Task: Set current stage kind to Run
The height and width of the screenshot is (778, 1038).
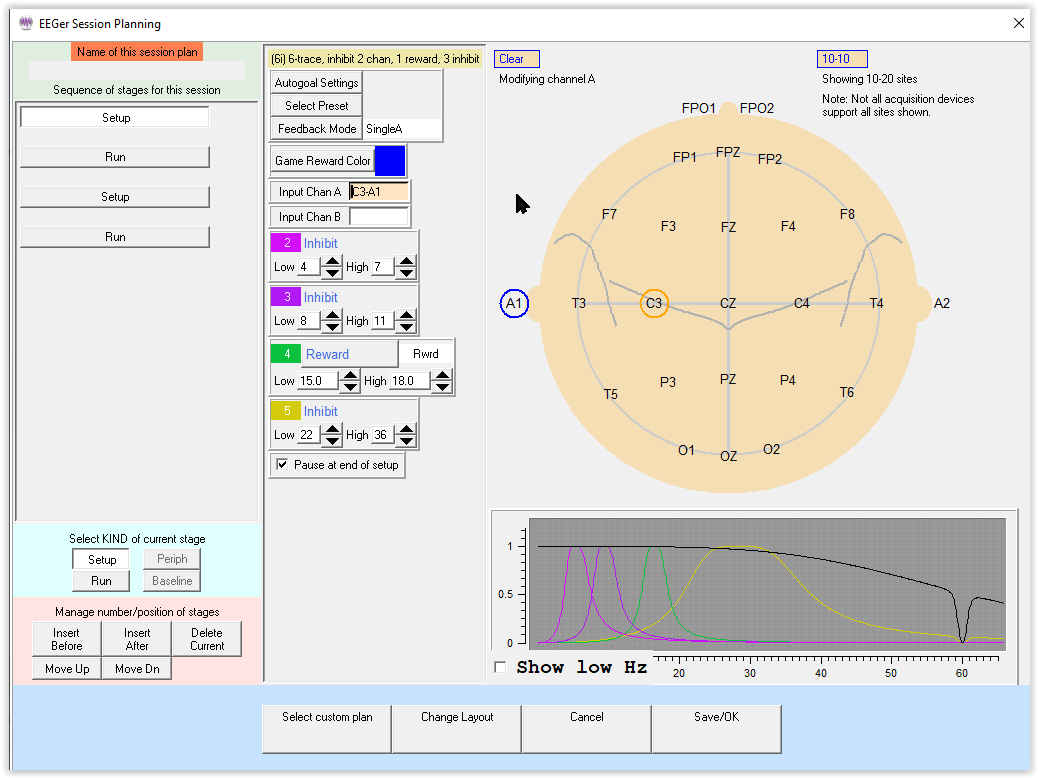Action: tap(101, 581)
